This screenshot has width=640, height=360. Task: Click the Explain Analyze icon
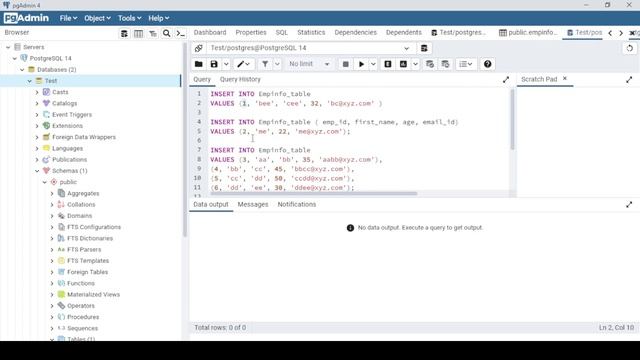click(x=403, y=64)
